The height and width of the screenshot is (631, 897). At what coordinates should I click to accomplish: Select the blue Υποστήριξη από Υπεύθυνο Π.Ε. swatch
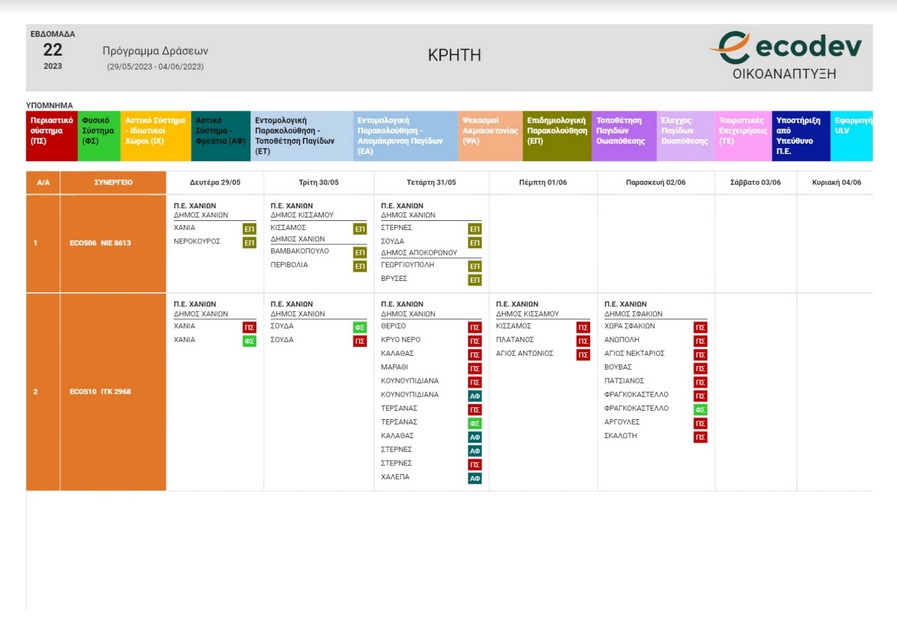point(801,136)
